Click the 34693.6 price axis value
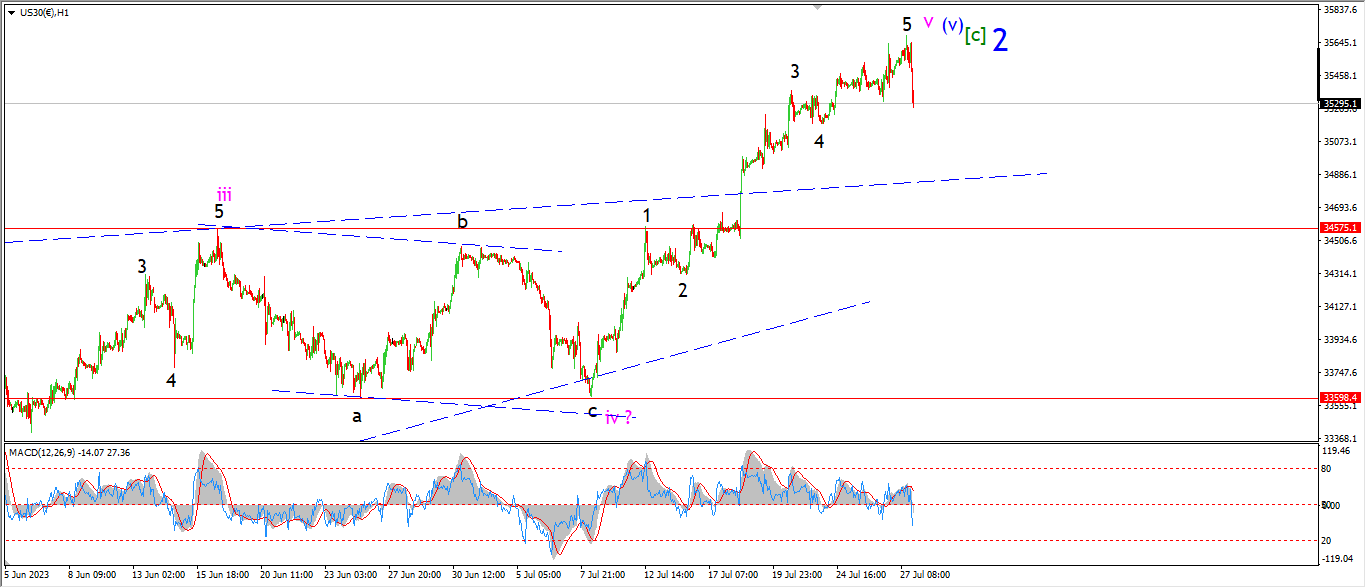 pos(1340,208)
